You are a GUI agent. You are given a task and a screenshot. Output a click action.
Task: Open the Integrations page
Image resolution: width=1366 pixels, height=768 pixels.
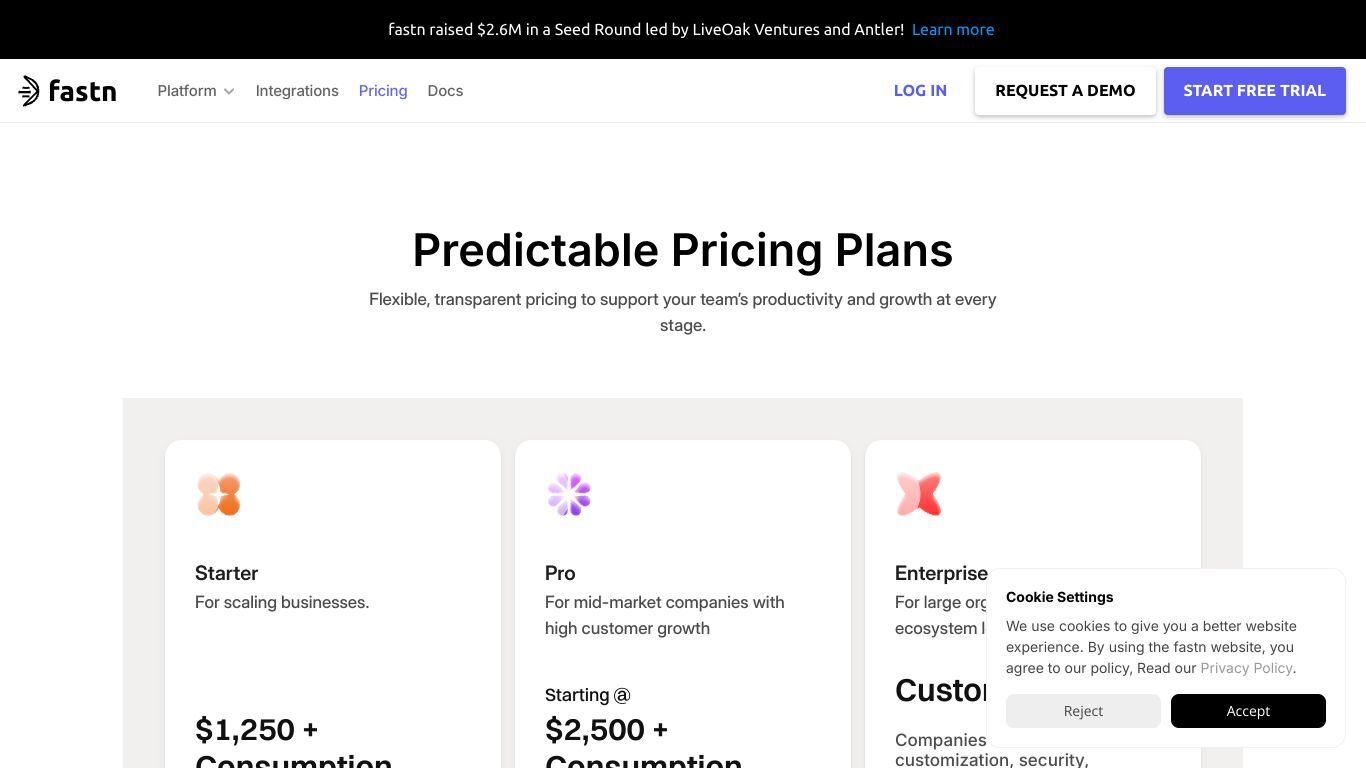pos(297,91)
